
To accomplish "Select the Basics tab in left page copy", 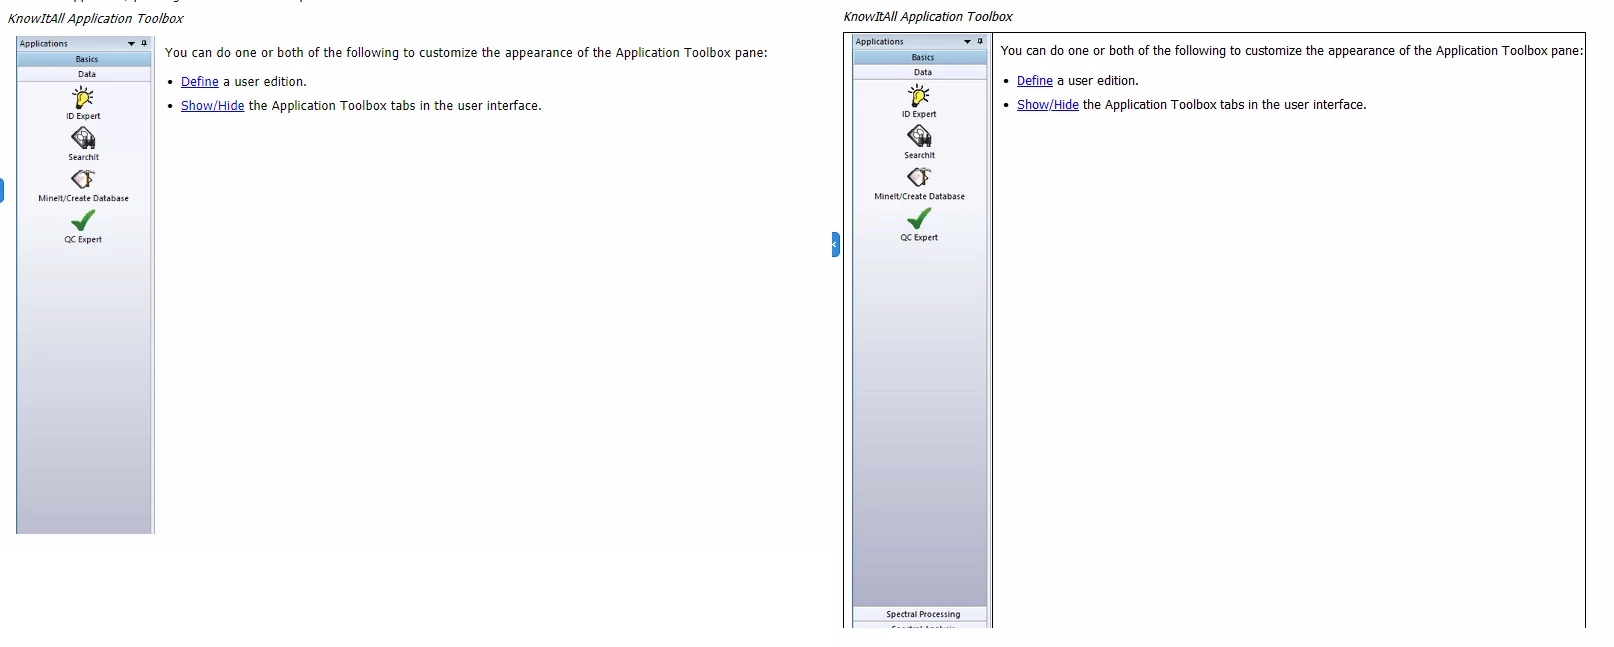I will click(86, 59).
